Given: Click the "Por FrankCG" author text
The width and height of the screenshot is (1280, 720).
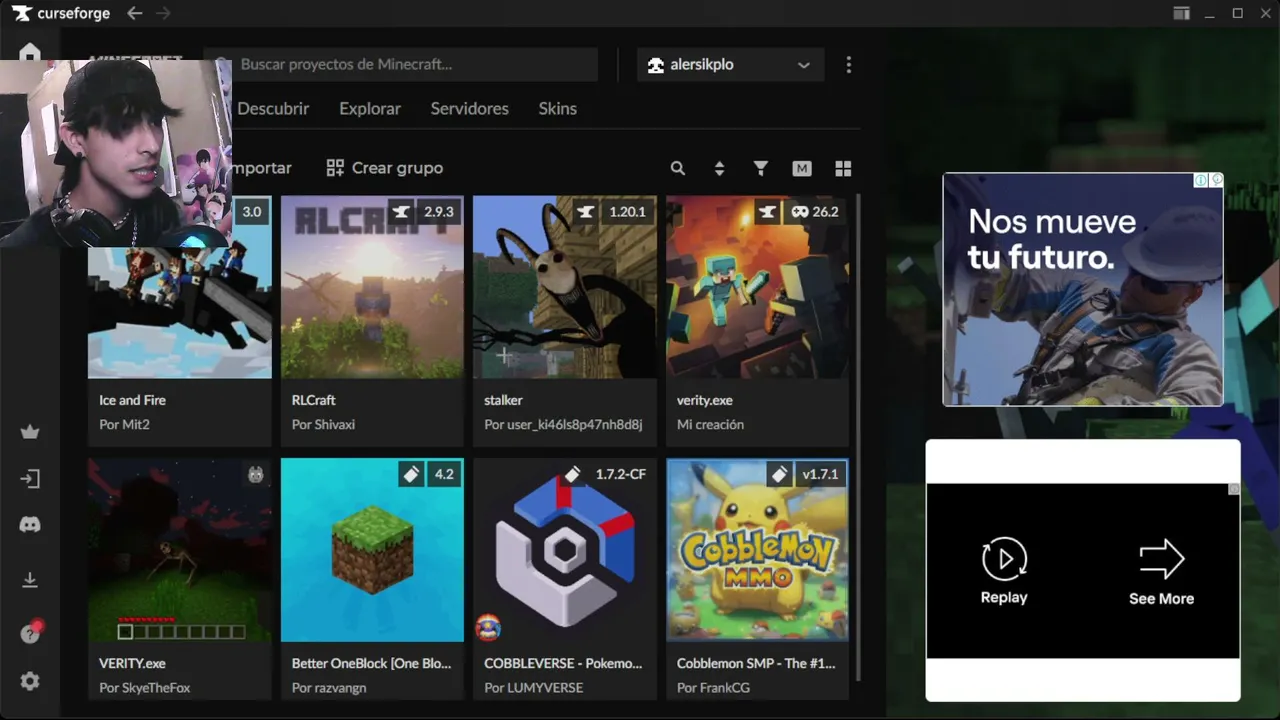Looking at the screenshot, I should [x=713, y=688].
